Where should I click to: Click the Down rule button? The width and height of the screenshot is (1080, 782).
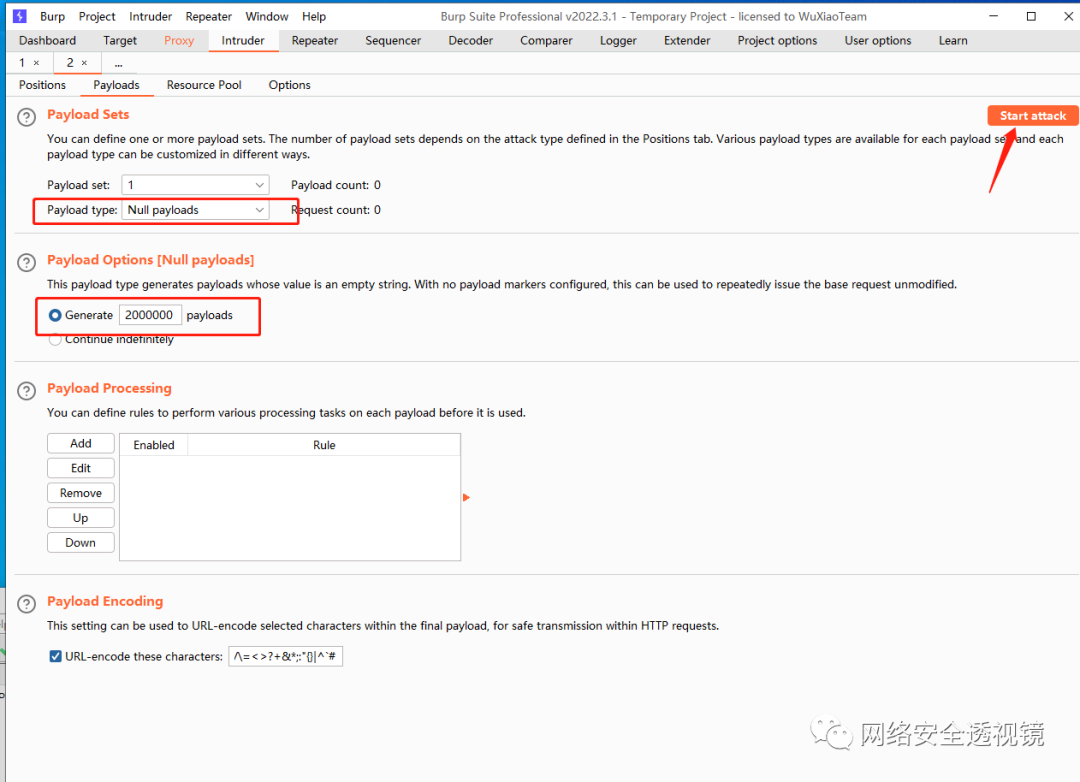tap(81, 543)
